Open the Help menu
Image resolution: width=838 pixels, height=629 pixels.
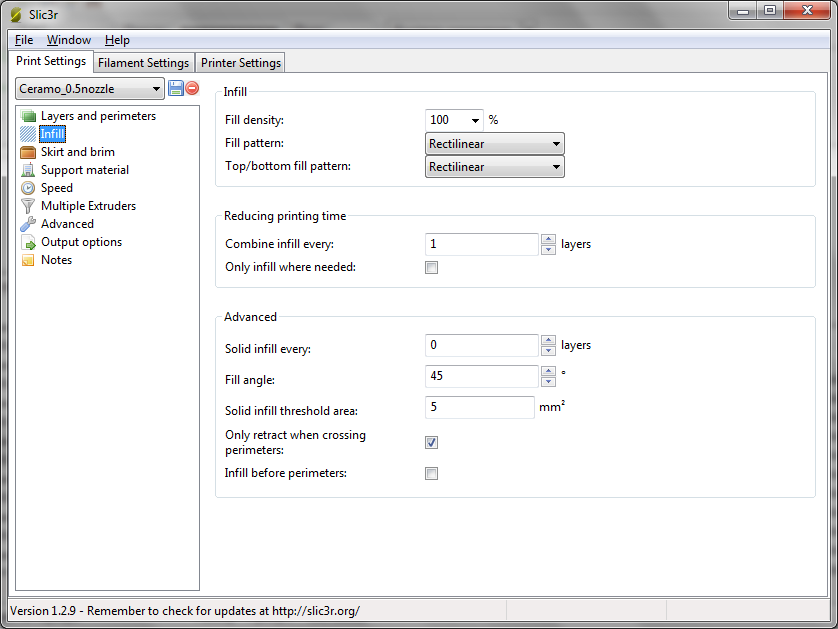pyautogui.click(x=117, y=40)
